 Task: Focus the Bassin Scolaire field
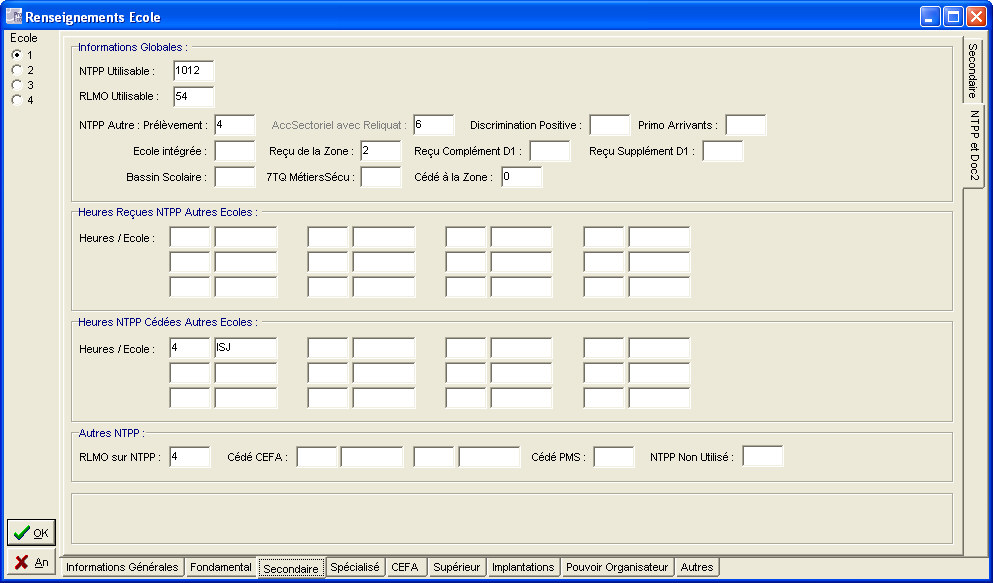(234, 177)
